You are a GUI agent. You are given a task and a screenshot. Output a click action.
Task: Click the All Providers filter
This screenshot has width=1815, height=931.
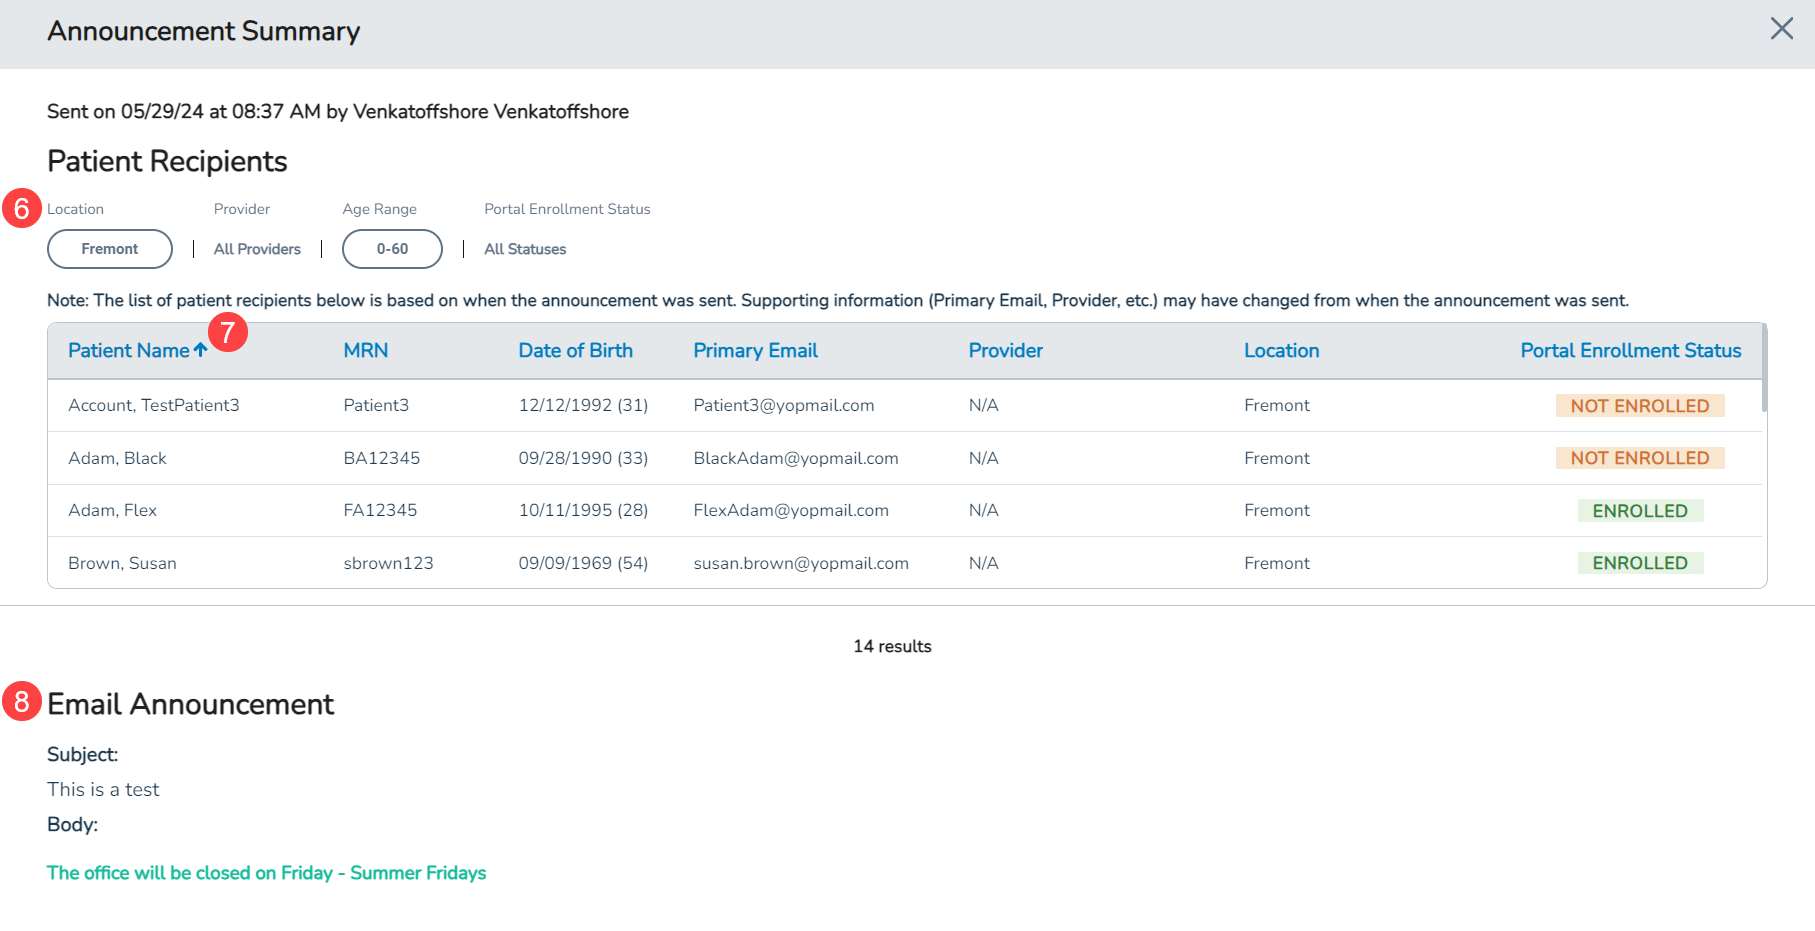coord(257,249)
